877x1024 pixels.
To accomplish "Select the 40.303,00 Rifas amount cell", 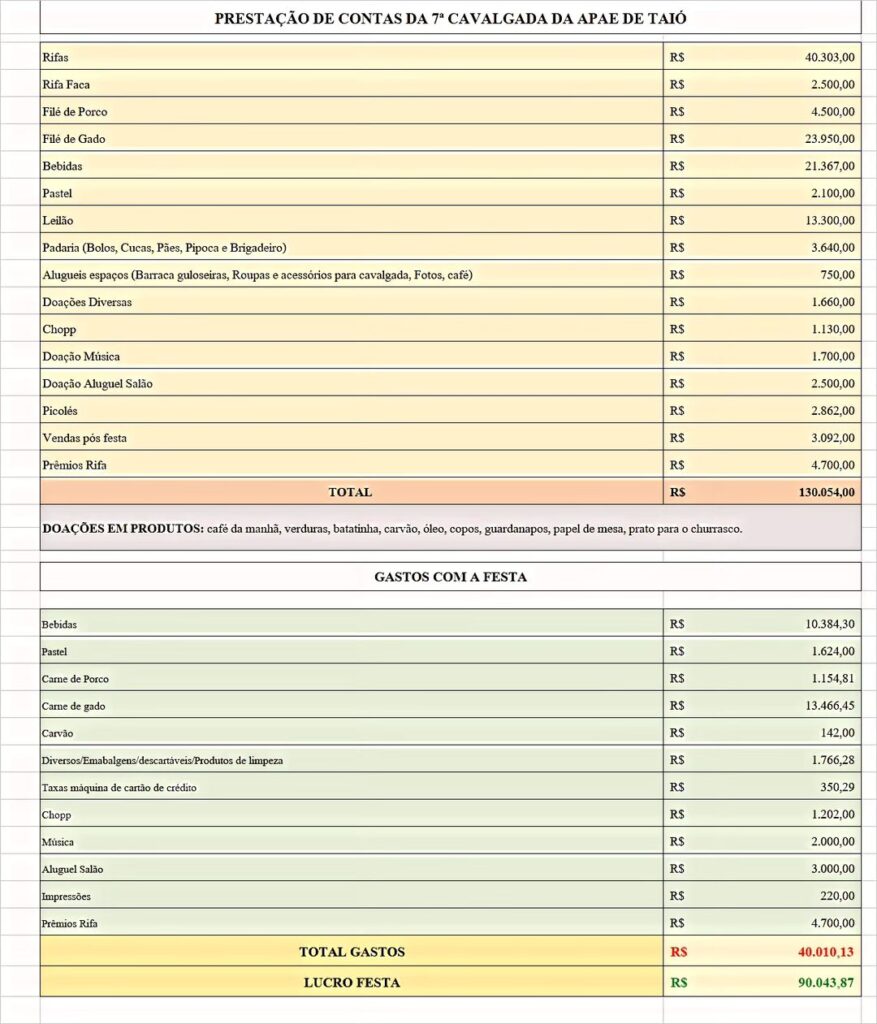I will 762,57.
